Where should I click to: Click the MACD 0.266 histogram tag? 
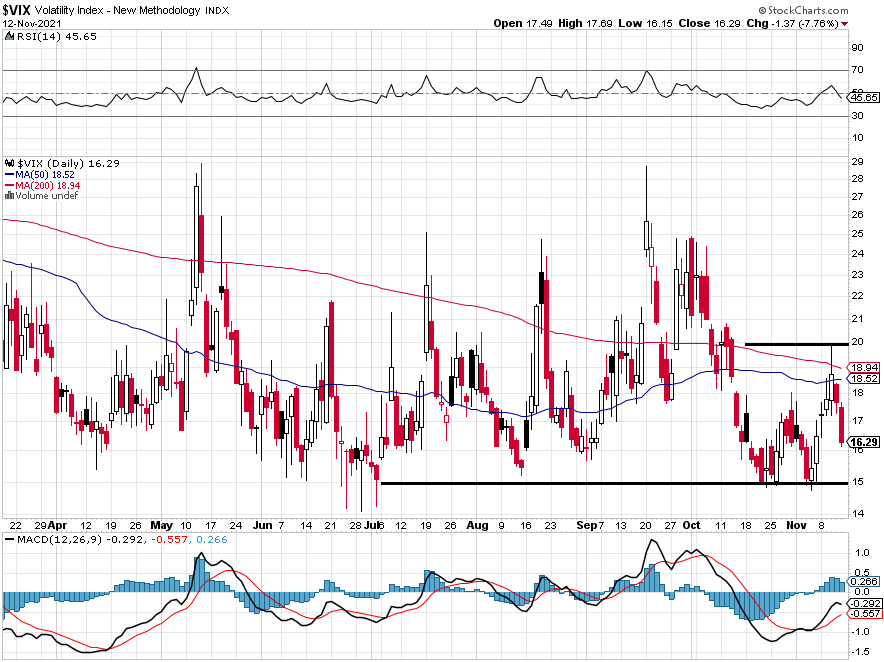click(865, 581)
